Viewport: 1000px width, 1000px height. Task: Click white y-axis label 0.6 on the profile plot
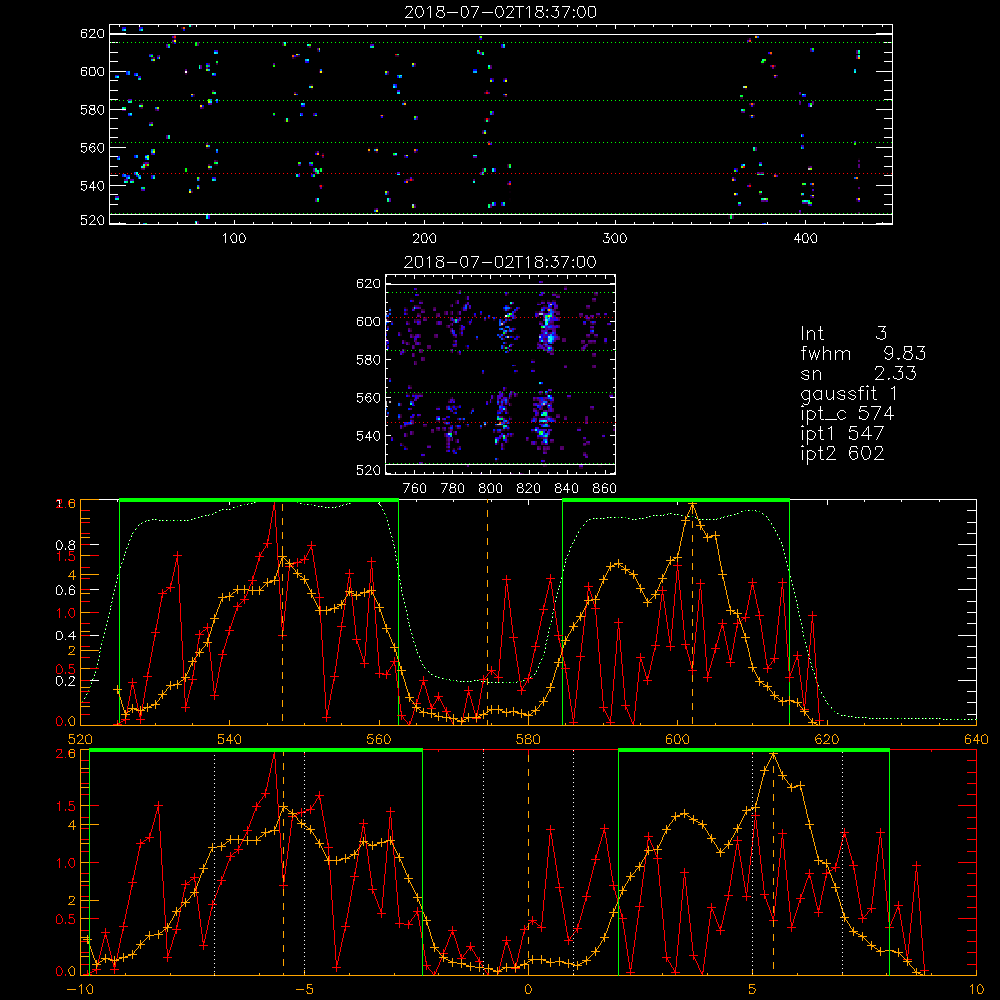coord(66,591)
